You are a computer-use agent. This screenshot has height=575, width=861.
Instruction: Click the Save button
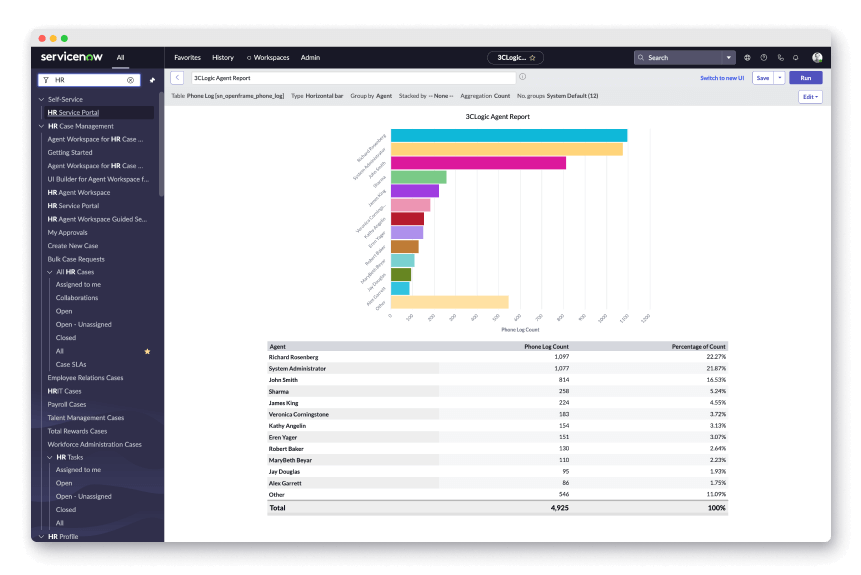tap(763, 78)
